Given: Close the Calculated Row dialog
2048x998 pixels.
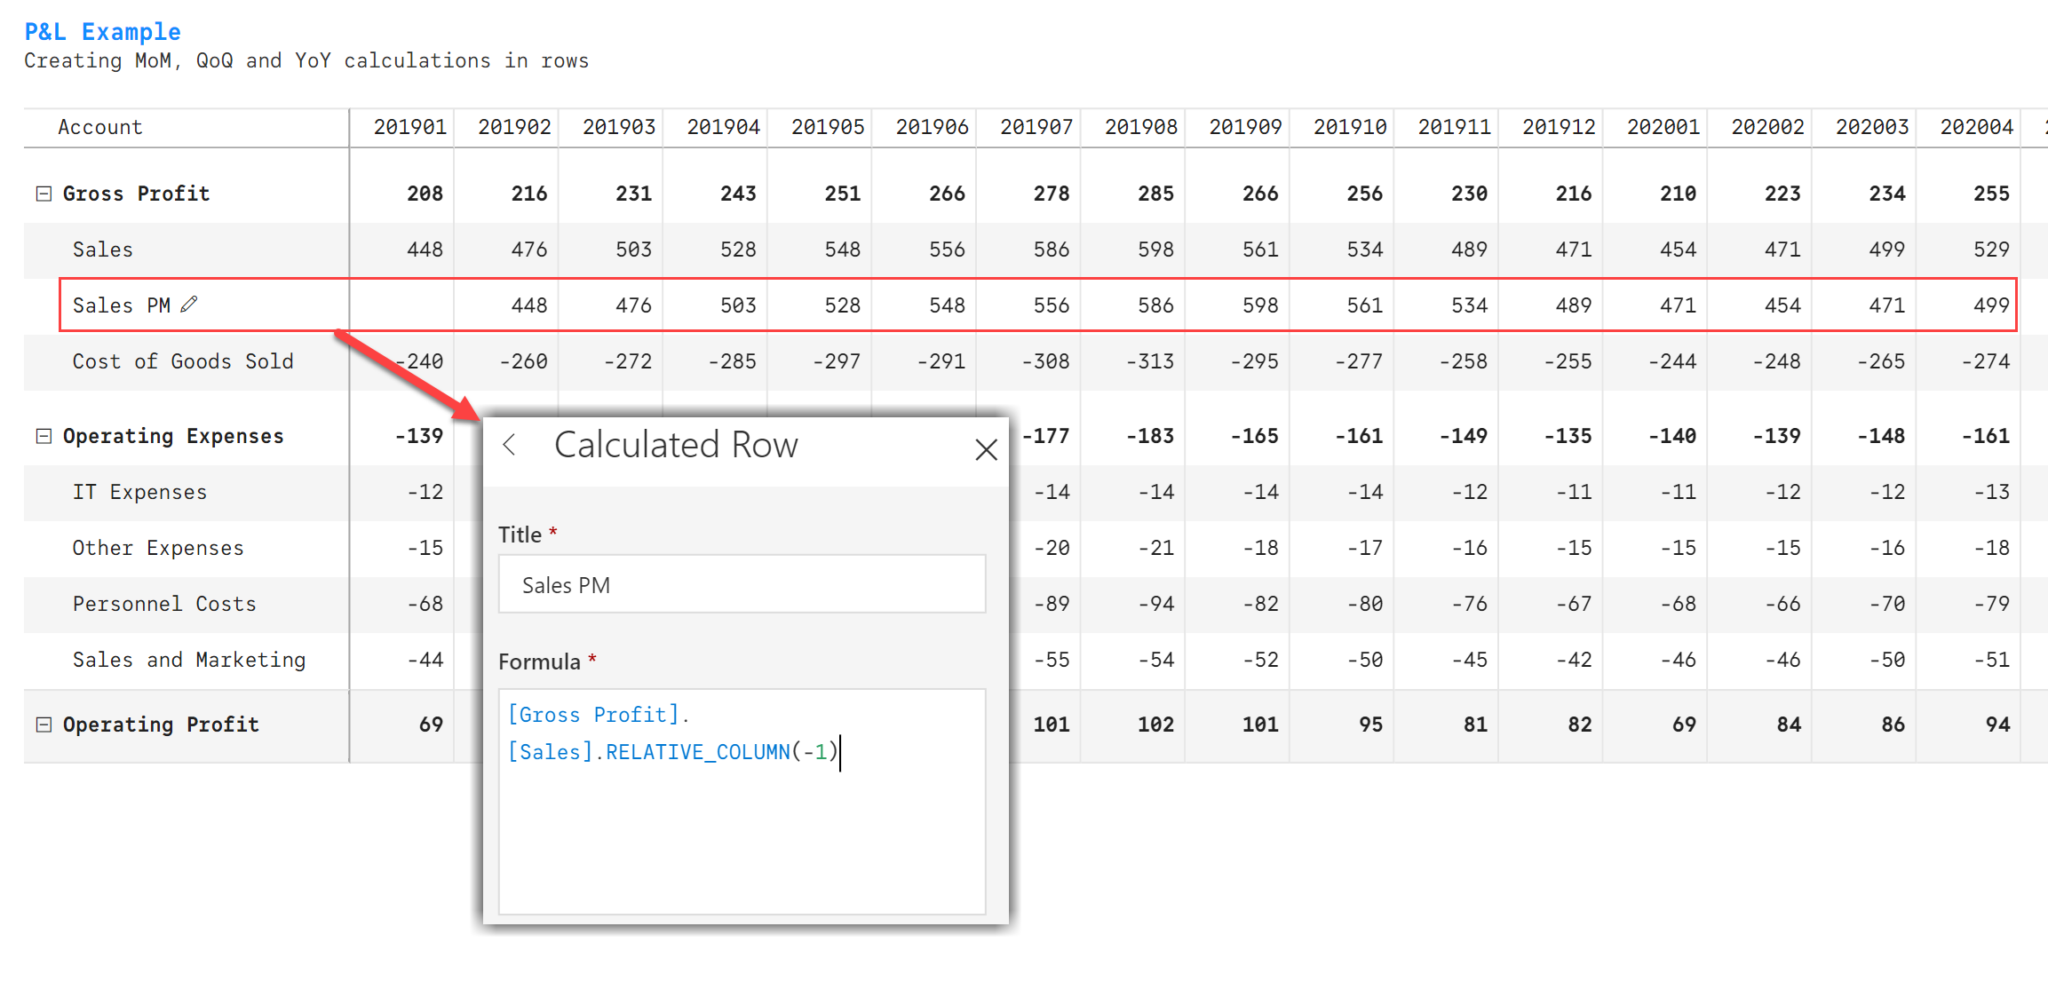Looking at the screenshot, I should click(986, 449).
